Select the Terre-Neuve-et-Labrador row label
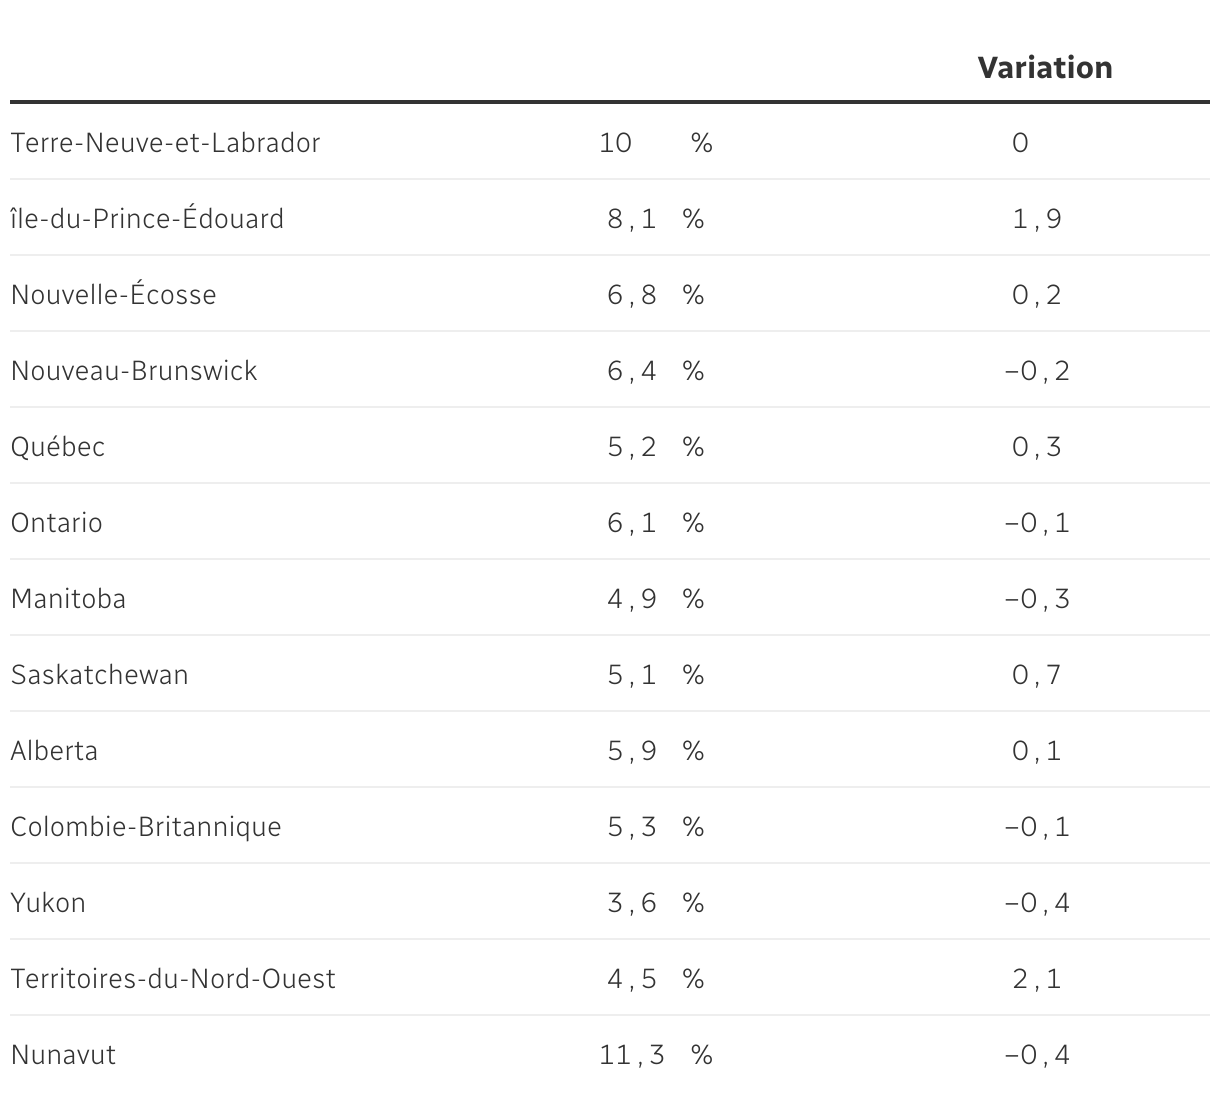The width and height of the screenshot is (1220, 1100). [165, 143]
